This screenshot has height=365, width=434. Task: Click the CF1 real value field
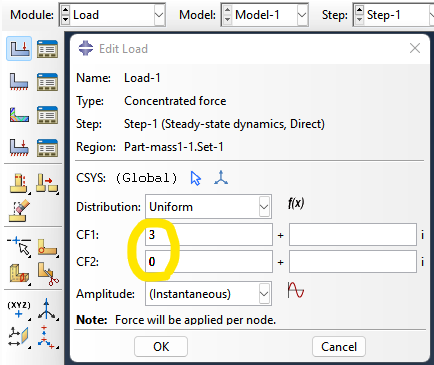pos(209,235)
